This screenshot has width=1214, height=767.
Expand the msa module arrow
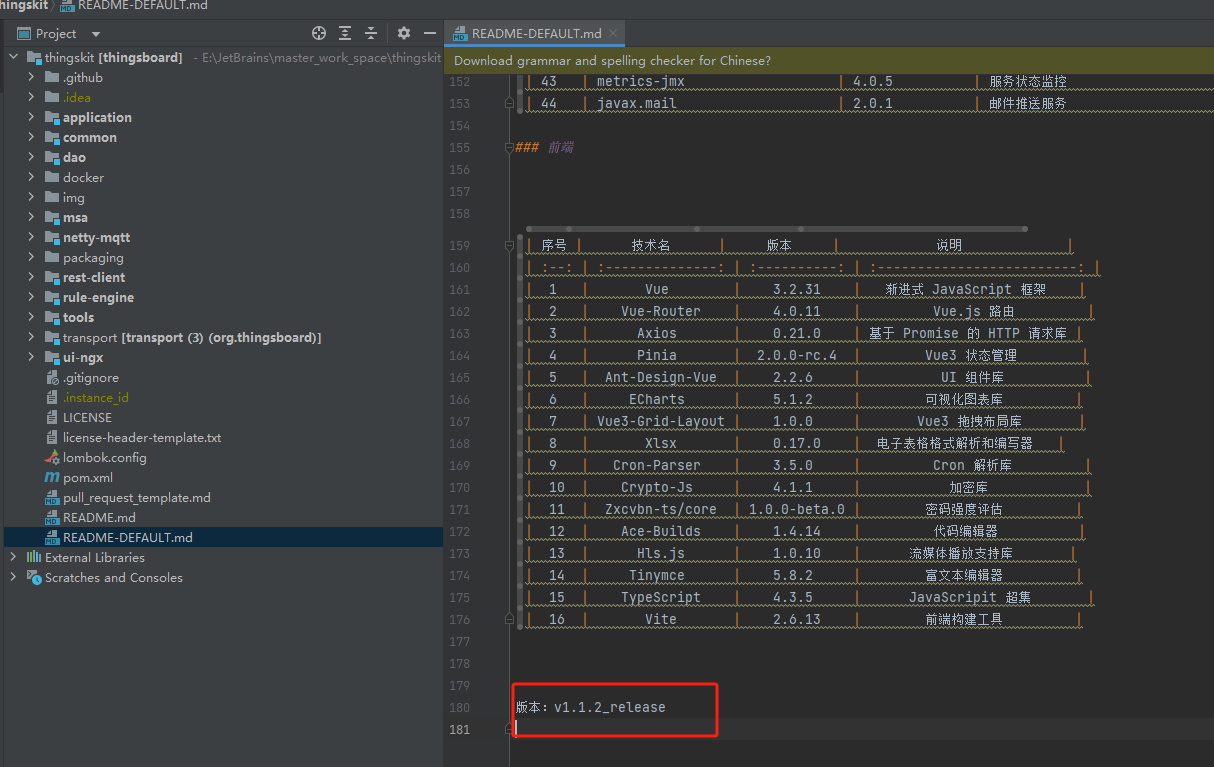point(32,217)
